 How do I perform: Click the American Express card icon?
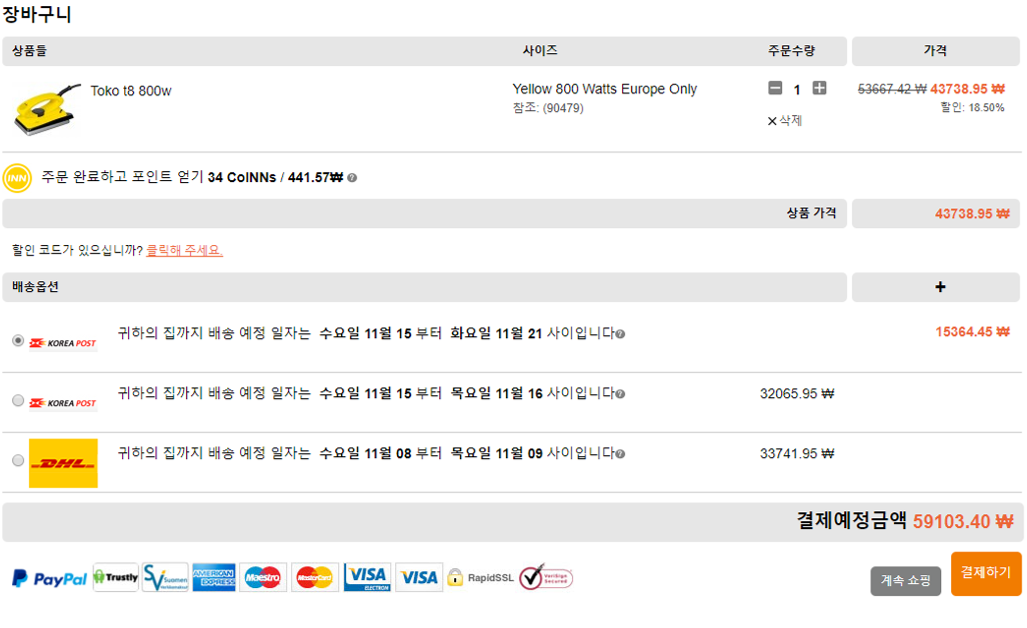214,578
